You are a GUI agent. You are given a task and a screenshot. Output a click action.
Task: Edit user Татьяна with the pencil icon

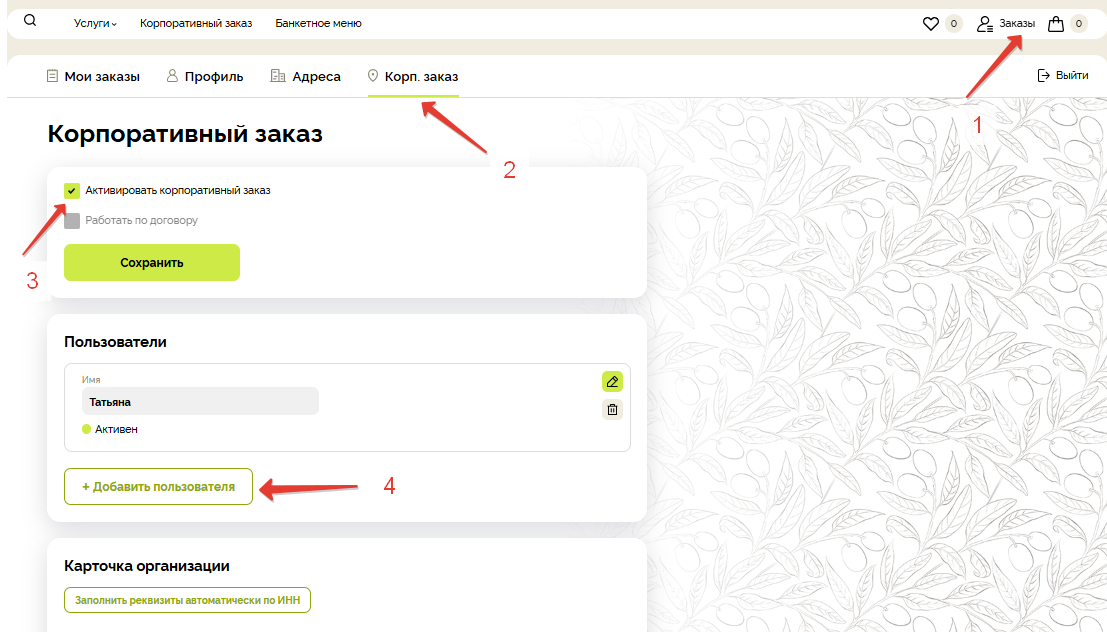click(612, 381)
